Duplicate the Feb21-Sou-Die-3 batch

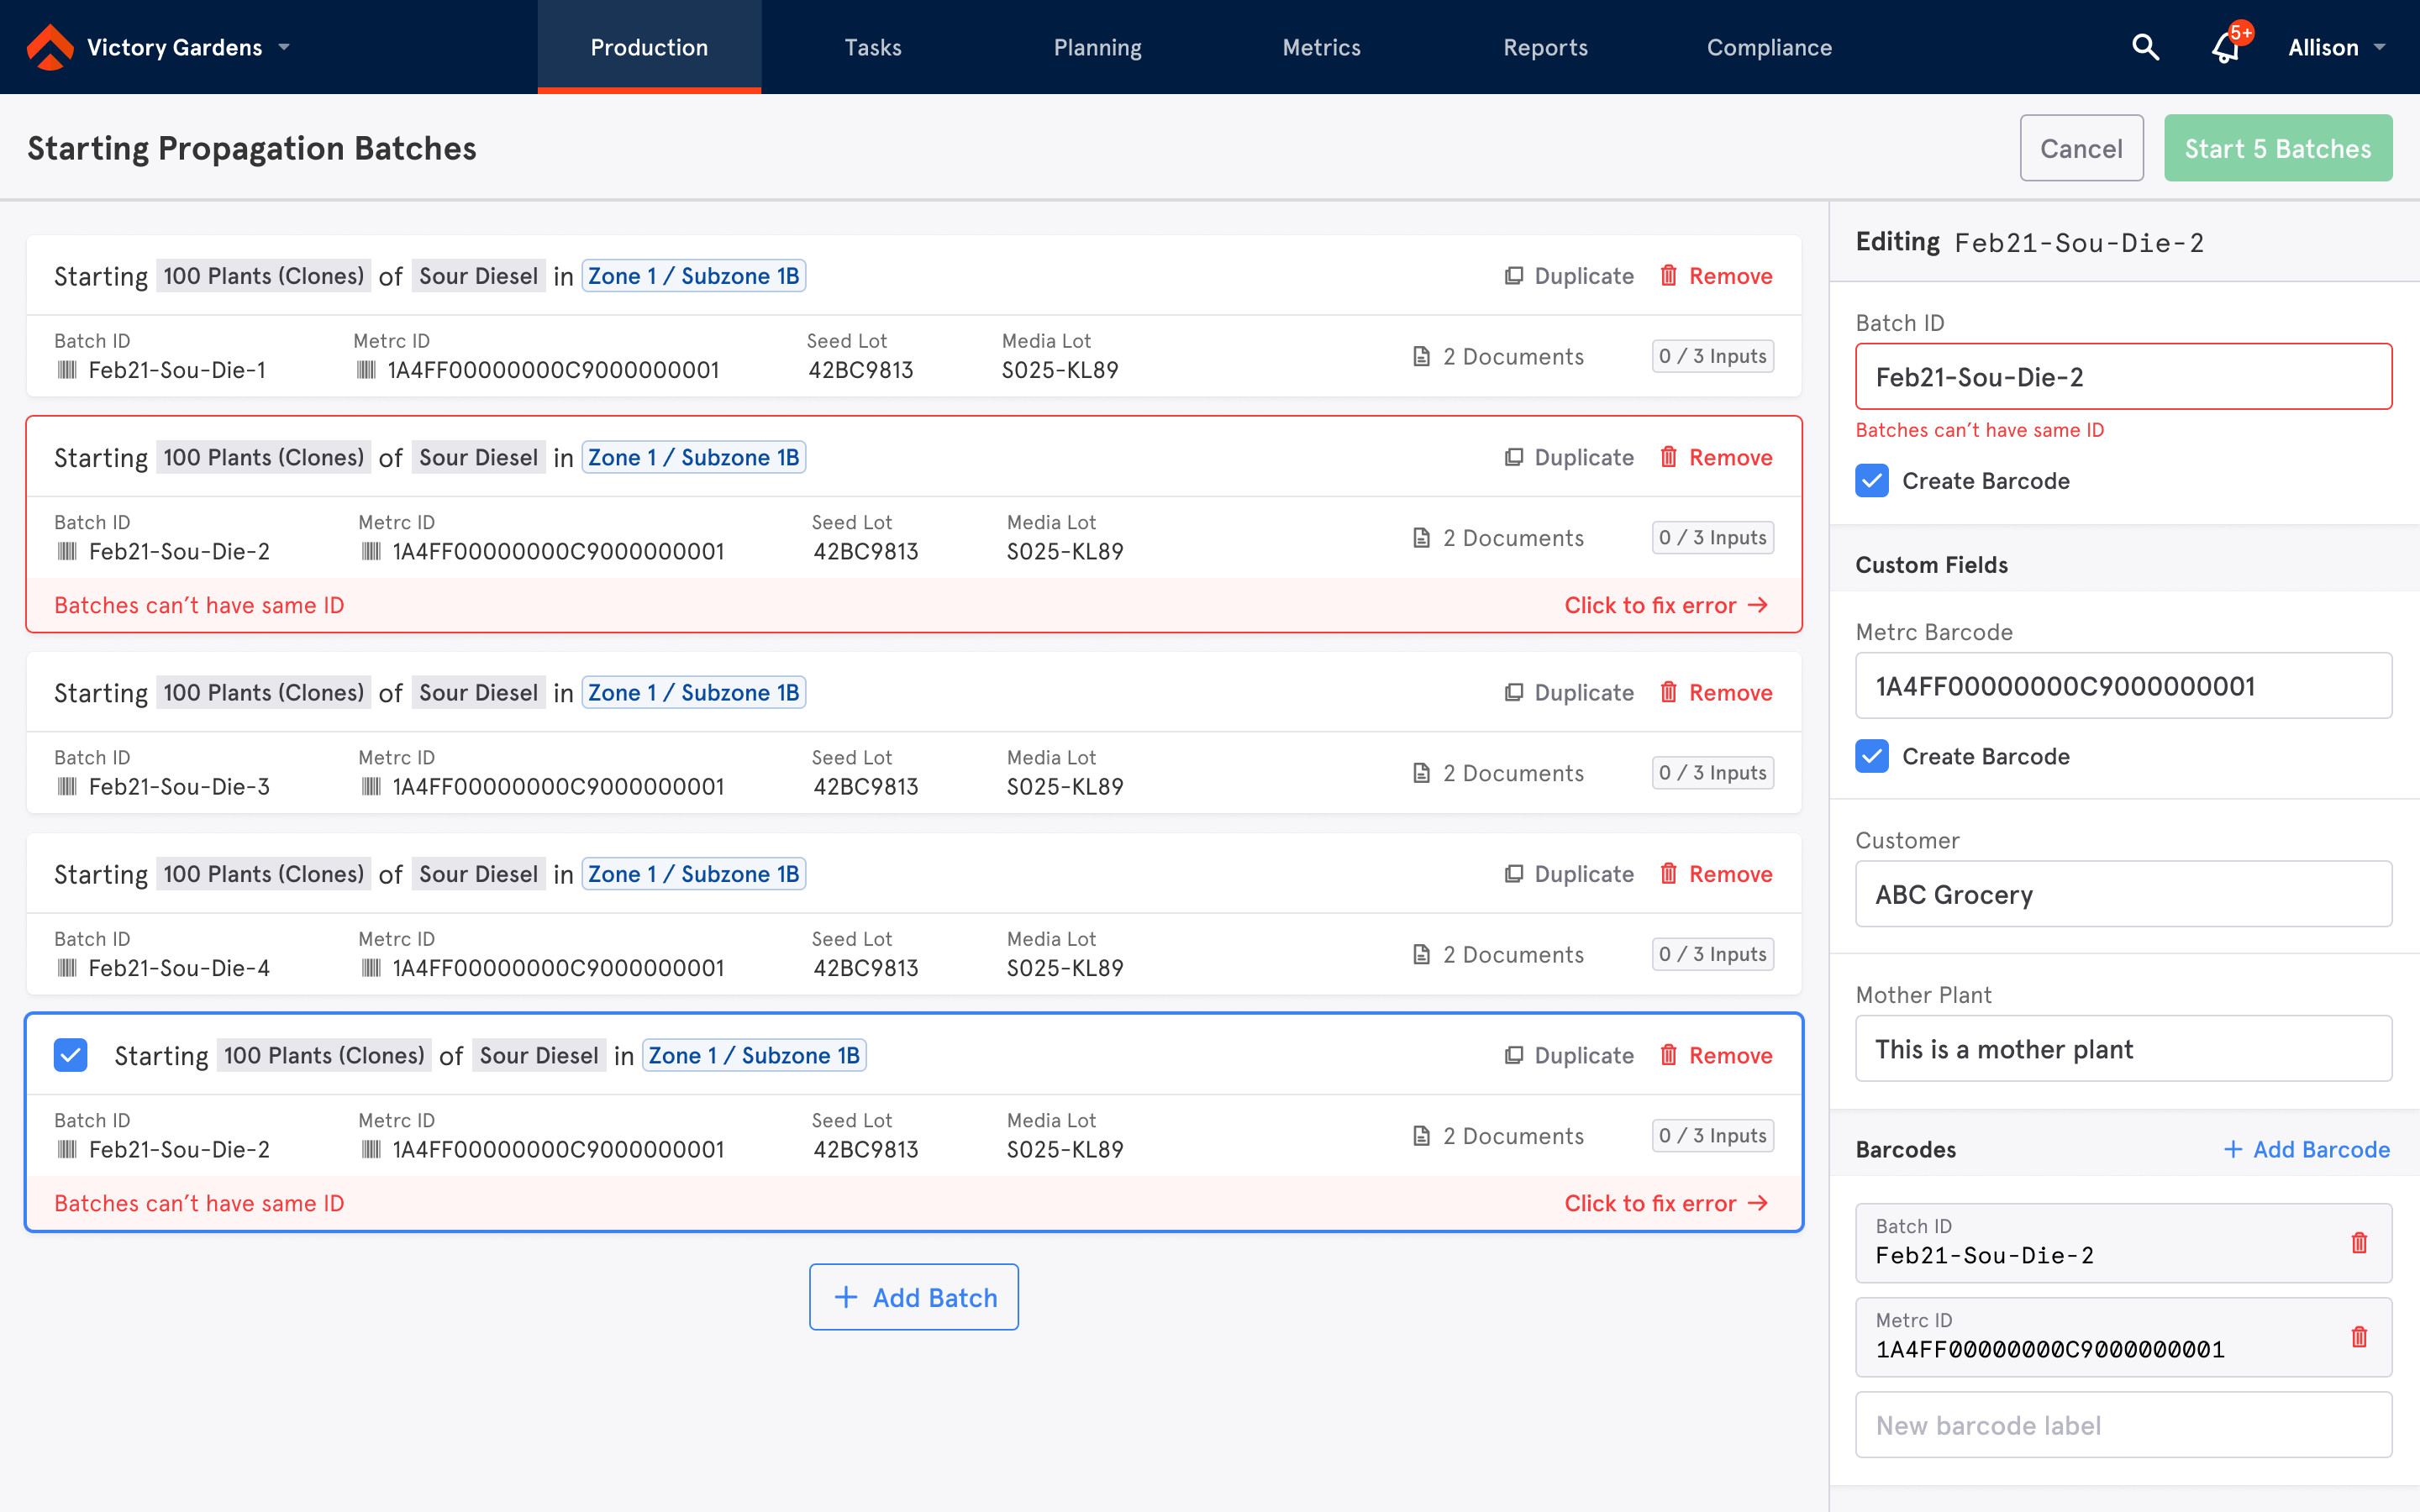[1569, 693]
